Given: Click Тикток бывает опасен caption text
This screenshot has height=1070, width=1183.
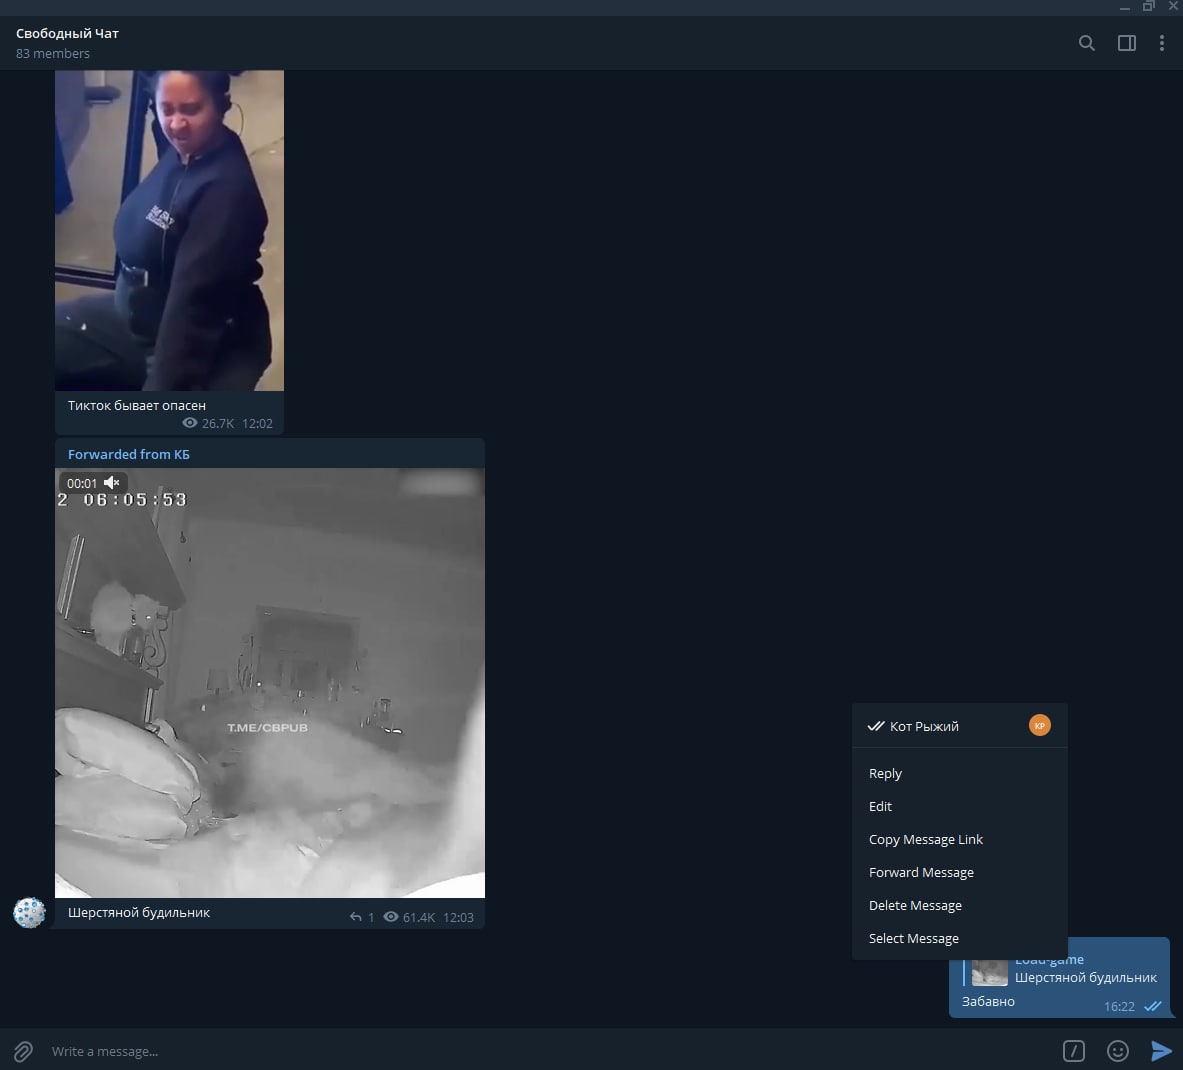Looking at the screenshot, I should point(137,405).
